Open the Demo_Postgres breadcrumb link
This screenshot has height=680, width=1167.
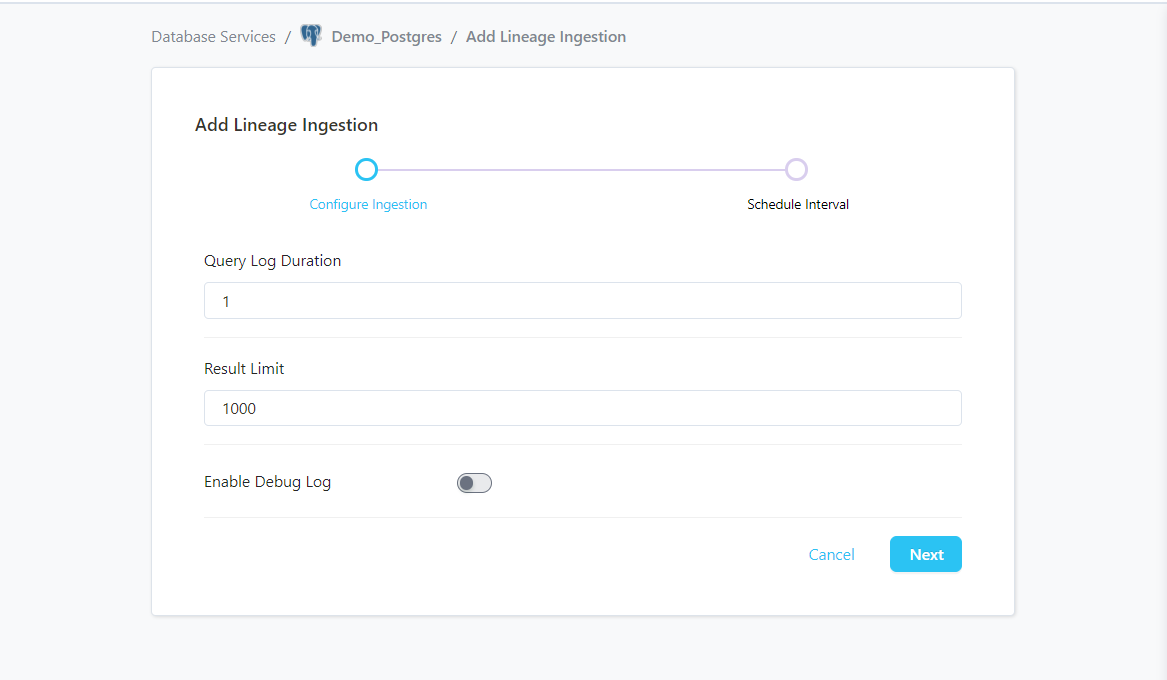(x=386, y=37)
